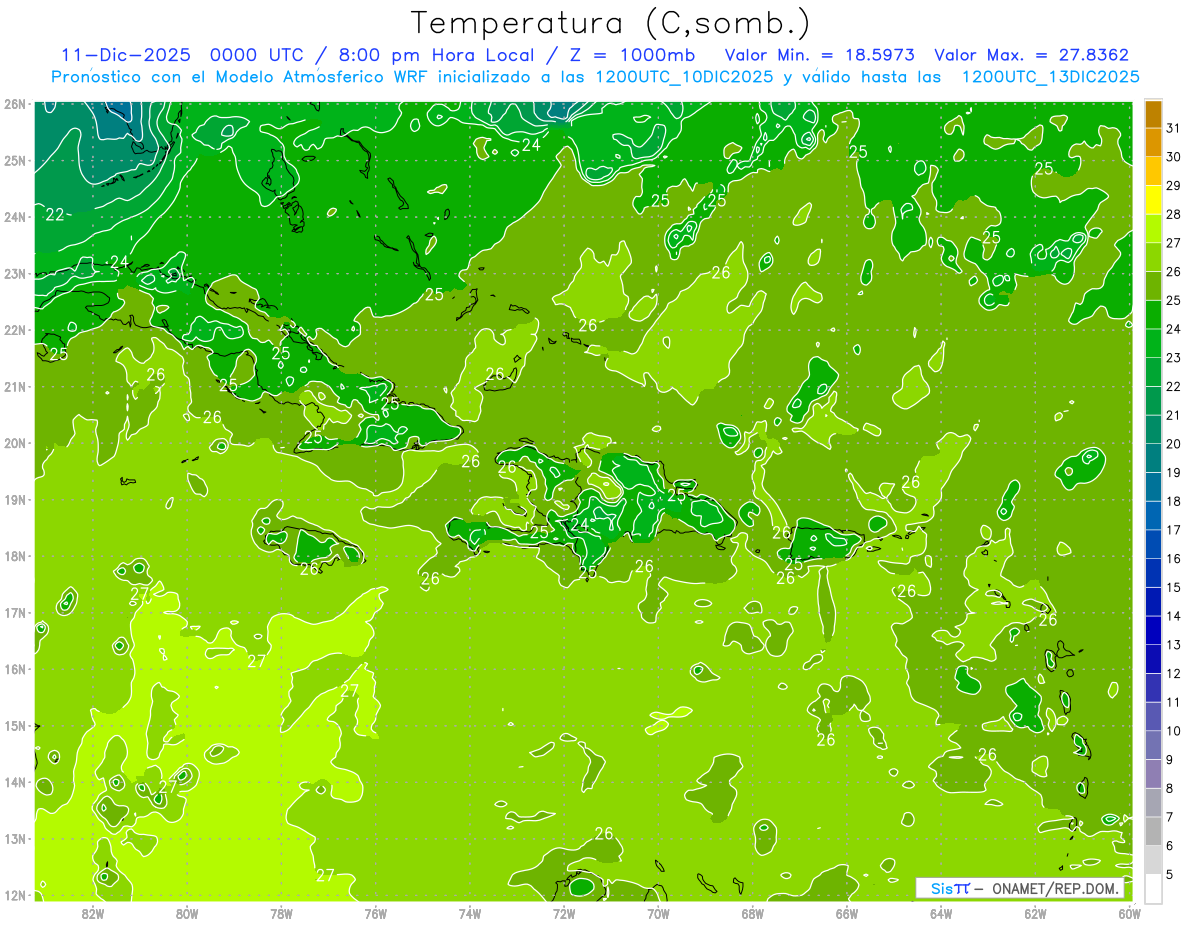
Task: Click the latitude axis label "24N"
Action: [15, 217]
